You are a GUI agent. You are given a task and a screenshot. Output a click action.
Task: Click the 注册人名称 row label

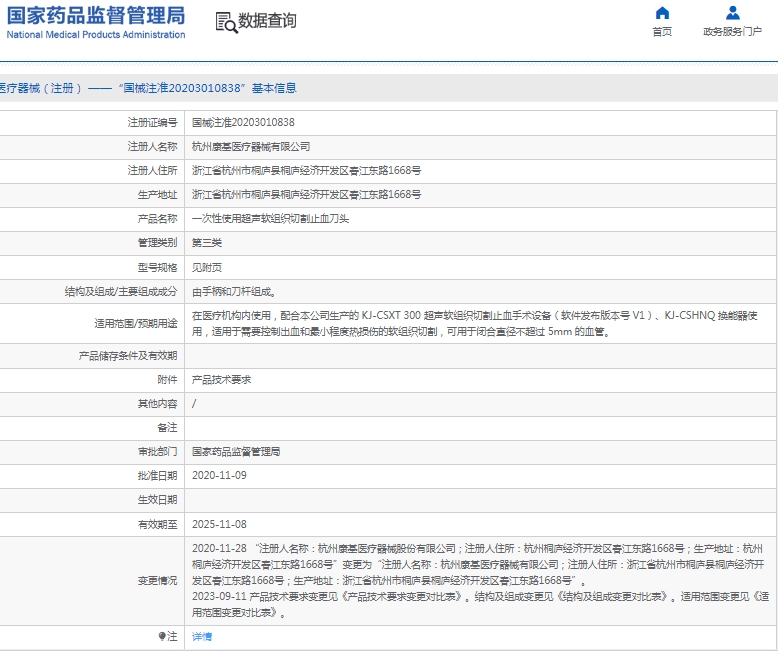click(152, 146)
